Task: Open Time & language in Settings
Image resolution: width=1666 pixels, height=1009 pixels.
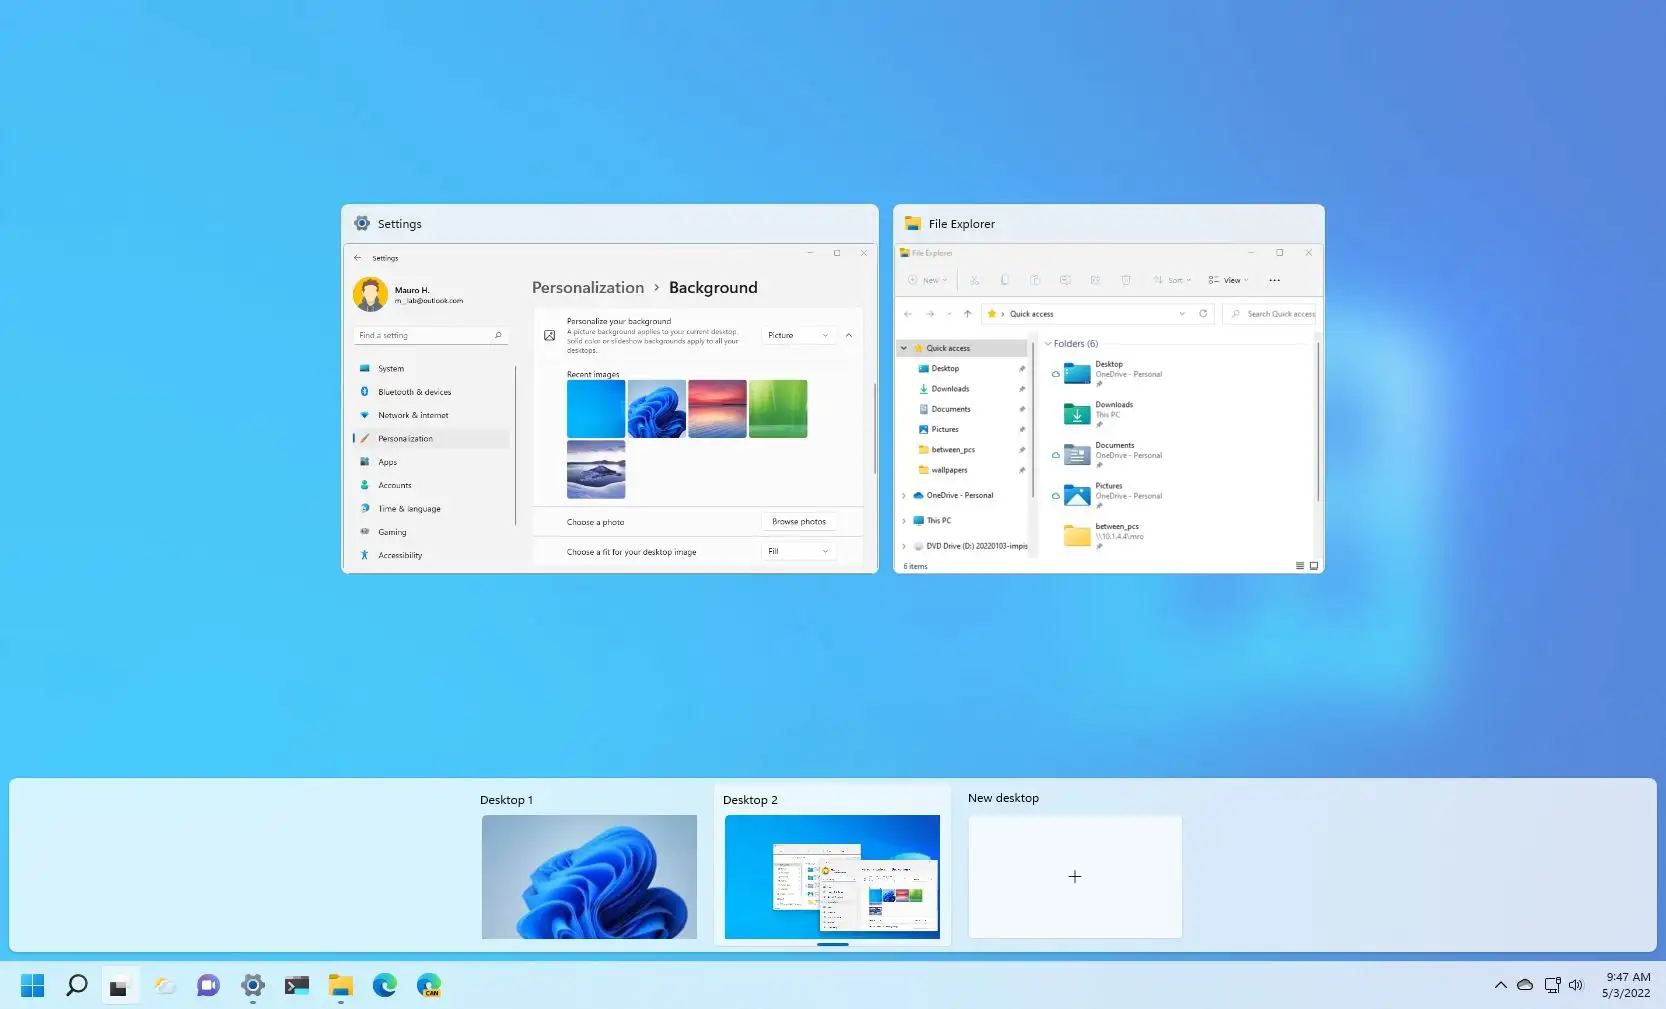Action: pyautogui.click(x=431, y=508)
